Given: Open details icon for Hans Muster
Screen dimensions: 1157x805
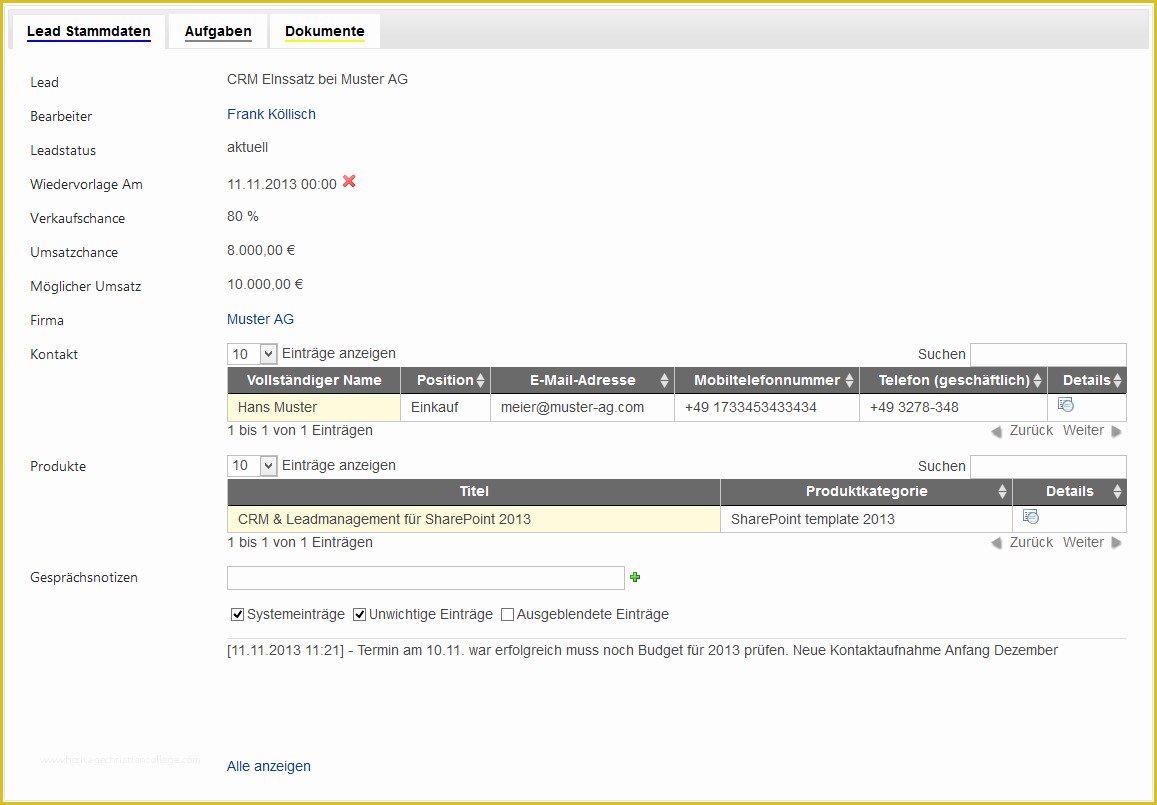Looking at the screenshot, I should tap(1066, 404).
